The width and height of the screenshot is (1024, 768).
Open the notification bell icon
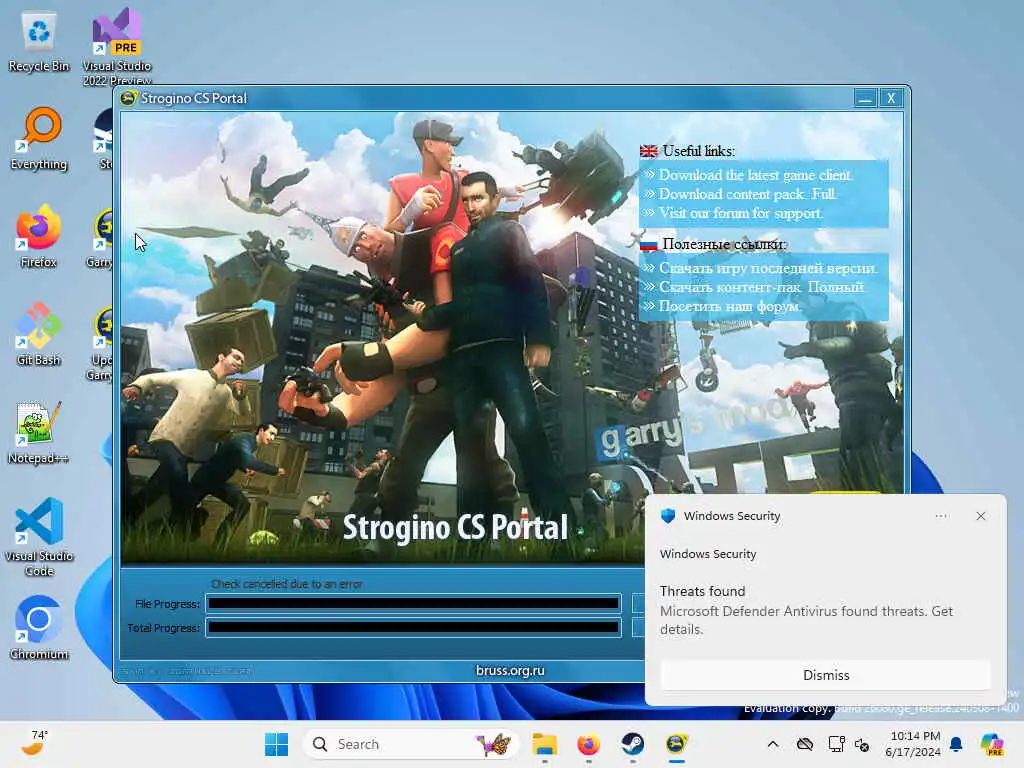pyautogui.click(x=956, y=744)
